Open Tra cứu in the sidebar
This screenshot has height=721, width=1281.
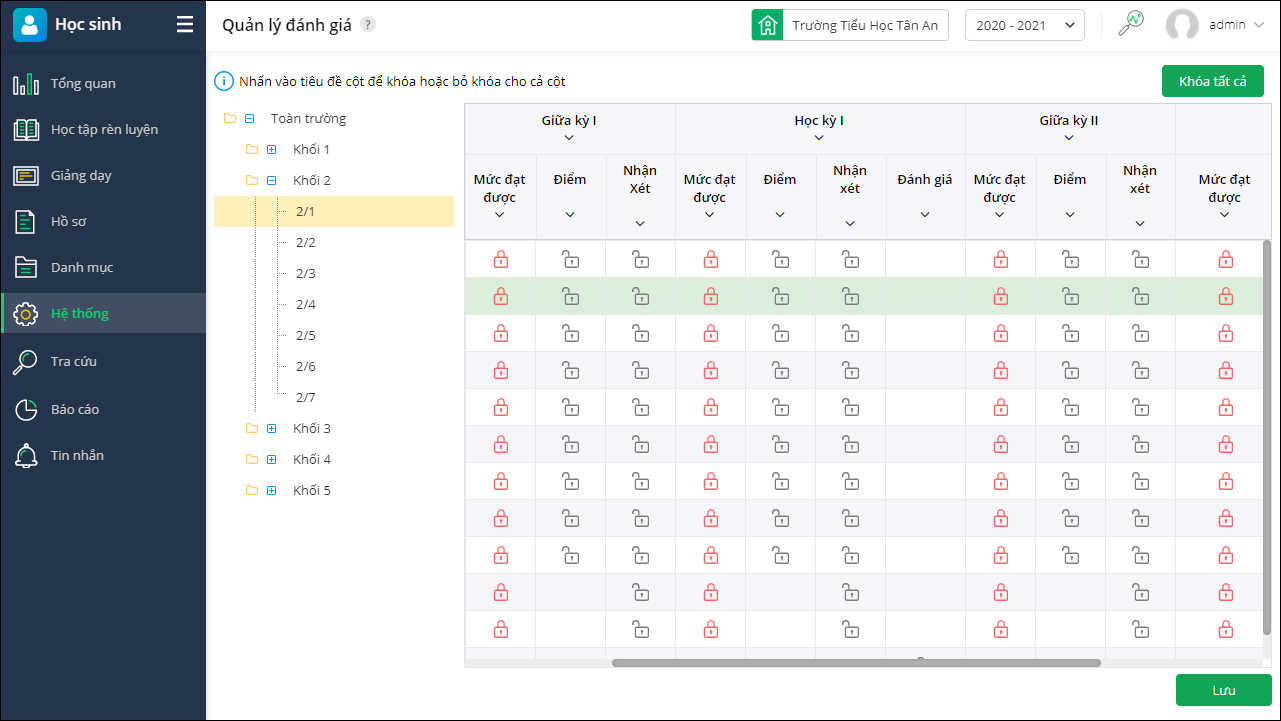[74, 362]
